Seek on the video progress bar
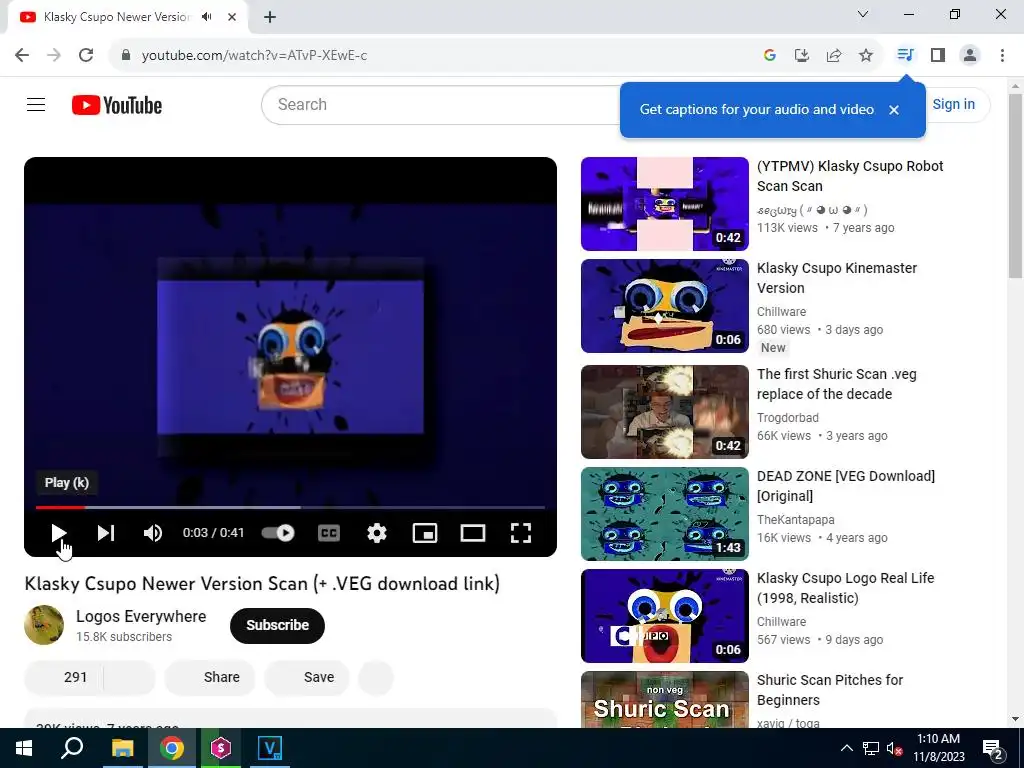This screenshot has width=1024, height=768. click(290, 507)
